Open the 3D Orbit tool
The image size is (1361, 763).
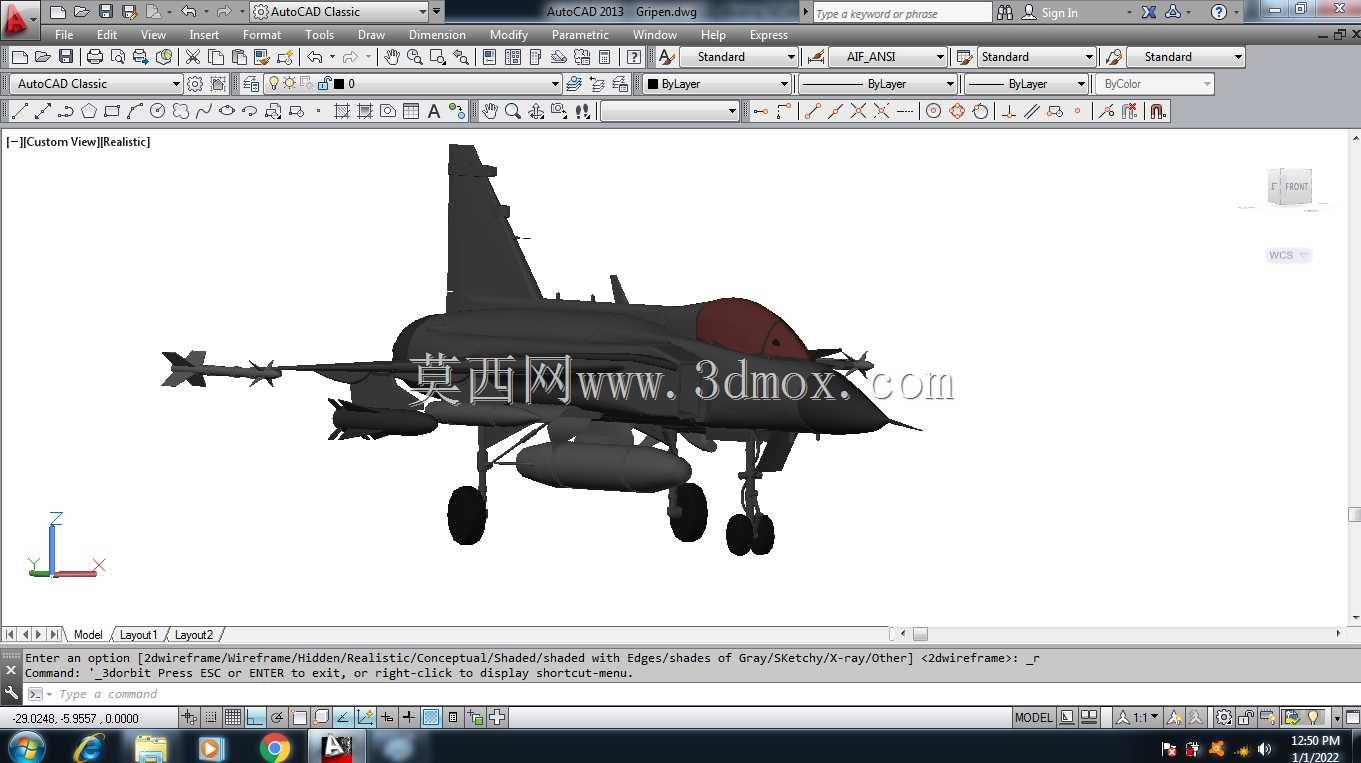536,111
